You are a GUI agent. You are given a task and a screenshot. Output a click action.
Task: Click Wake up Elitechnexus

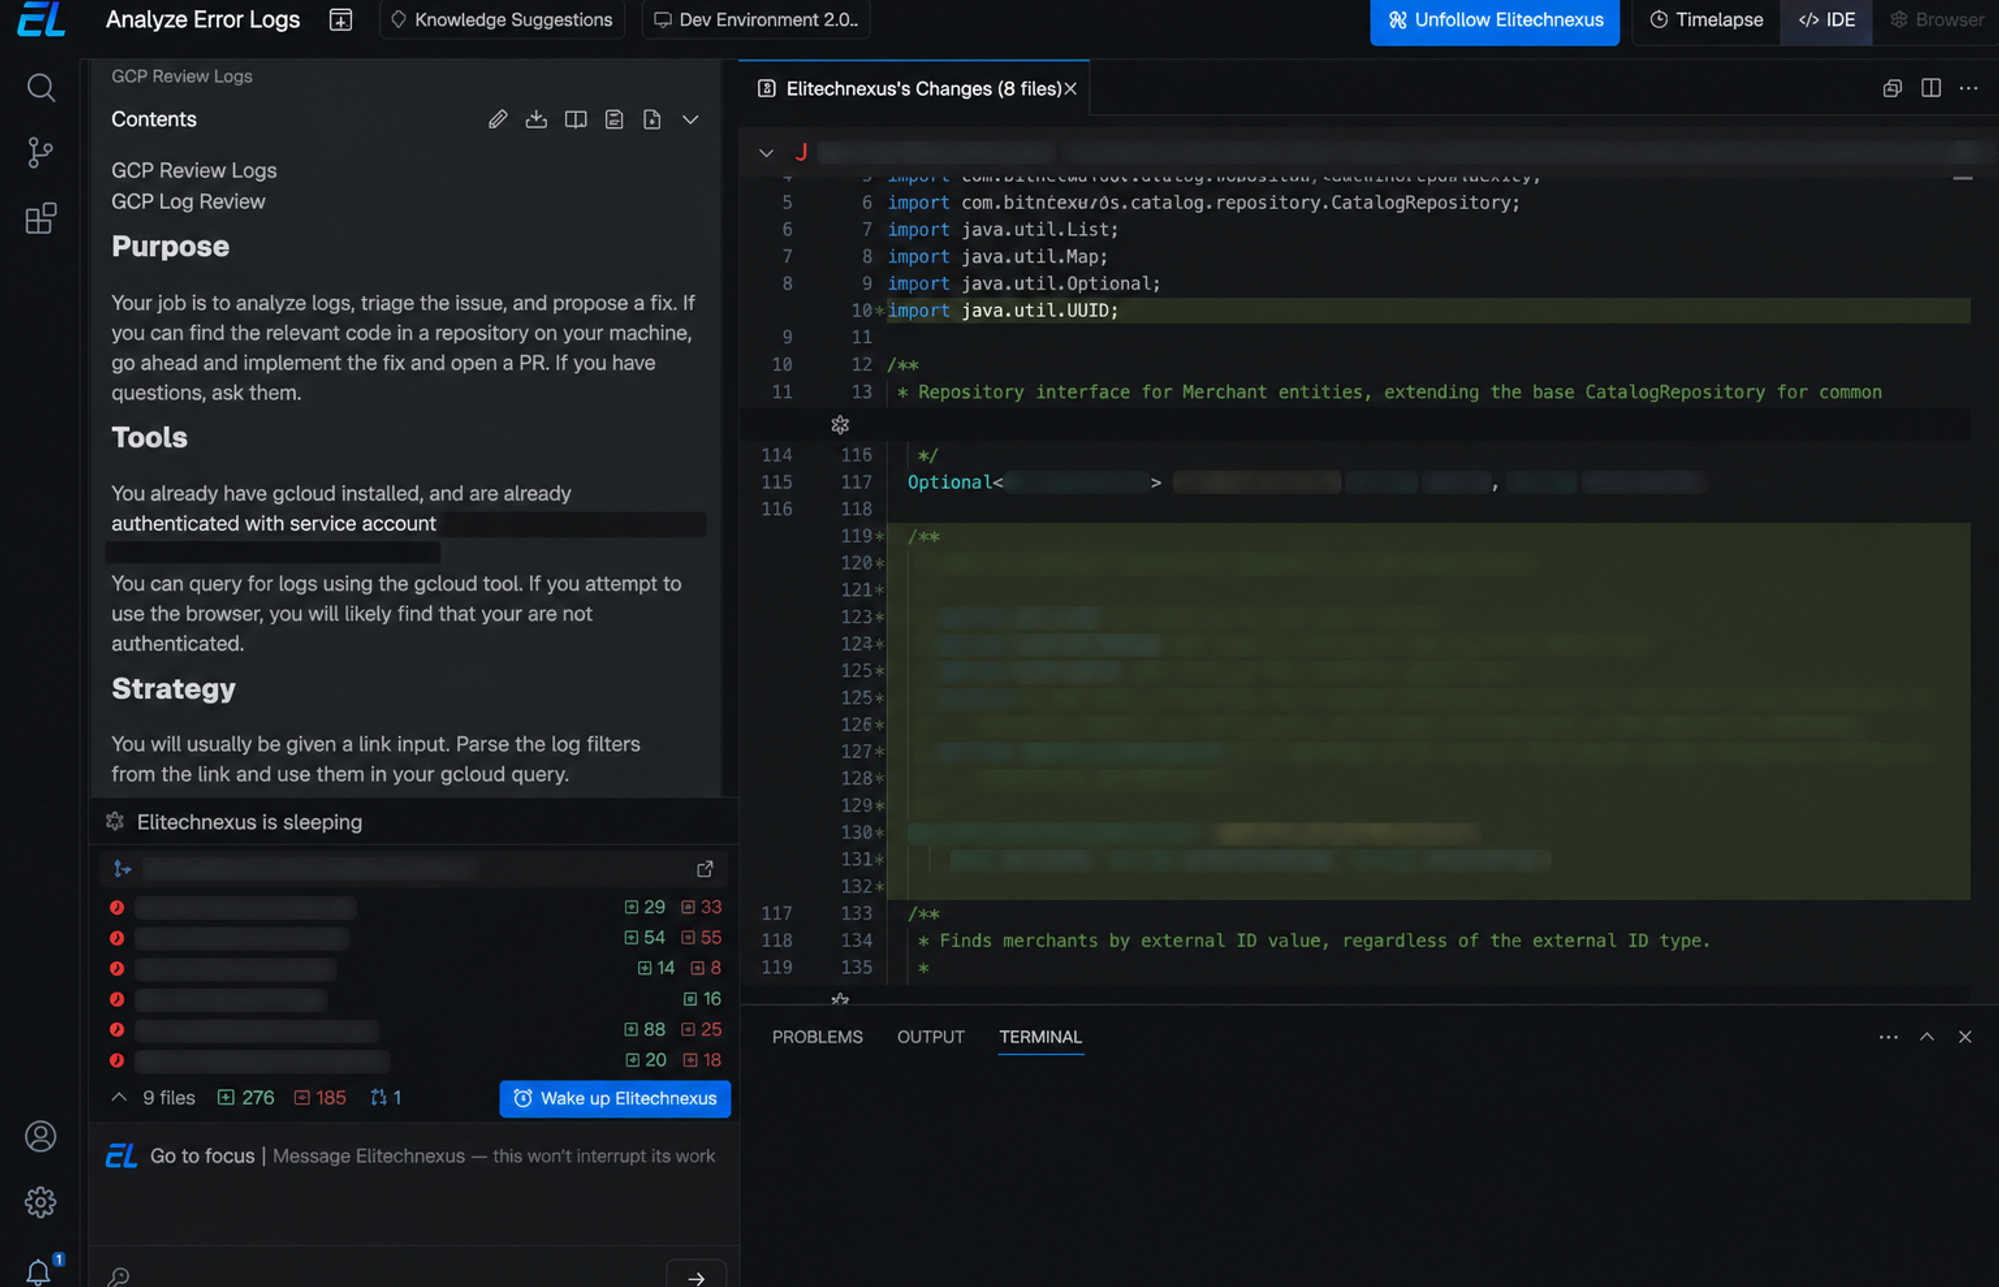click(615, 1098)
